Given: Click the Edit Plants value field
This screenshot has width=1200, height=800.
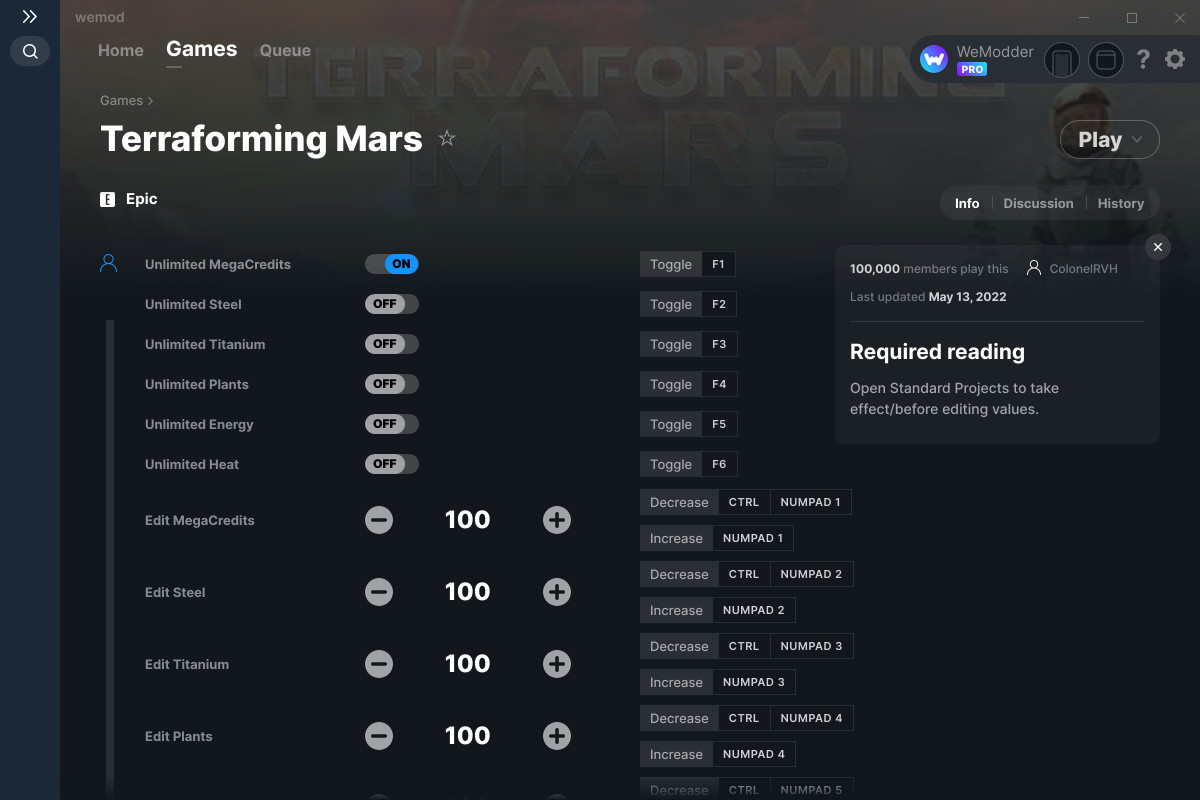Looking at the screenshot, I should point(468,736).
